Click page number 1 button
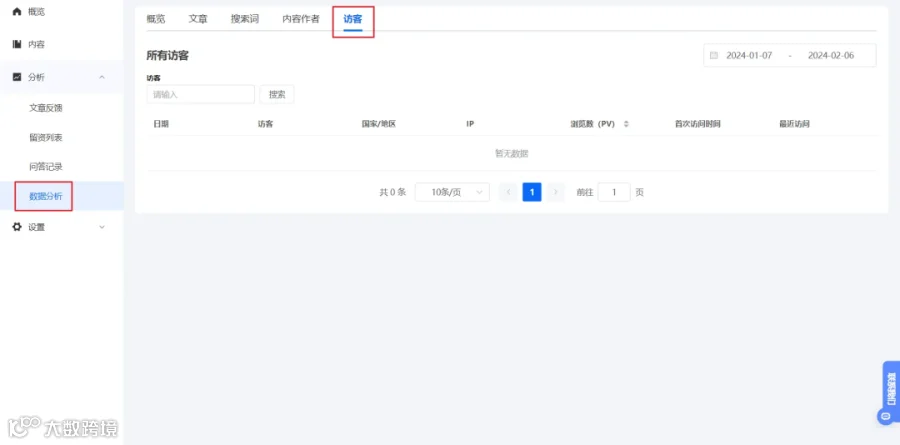The height and width of the screenshot is (445, 900). [532, 192]
